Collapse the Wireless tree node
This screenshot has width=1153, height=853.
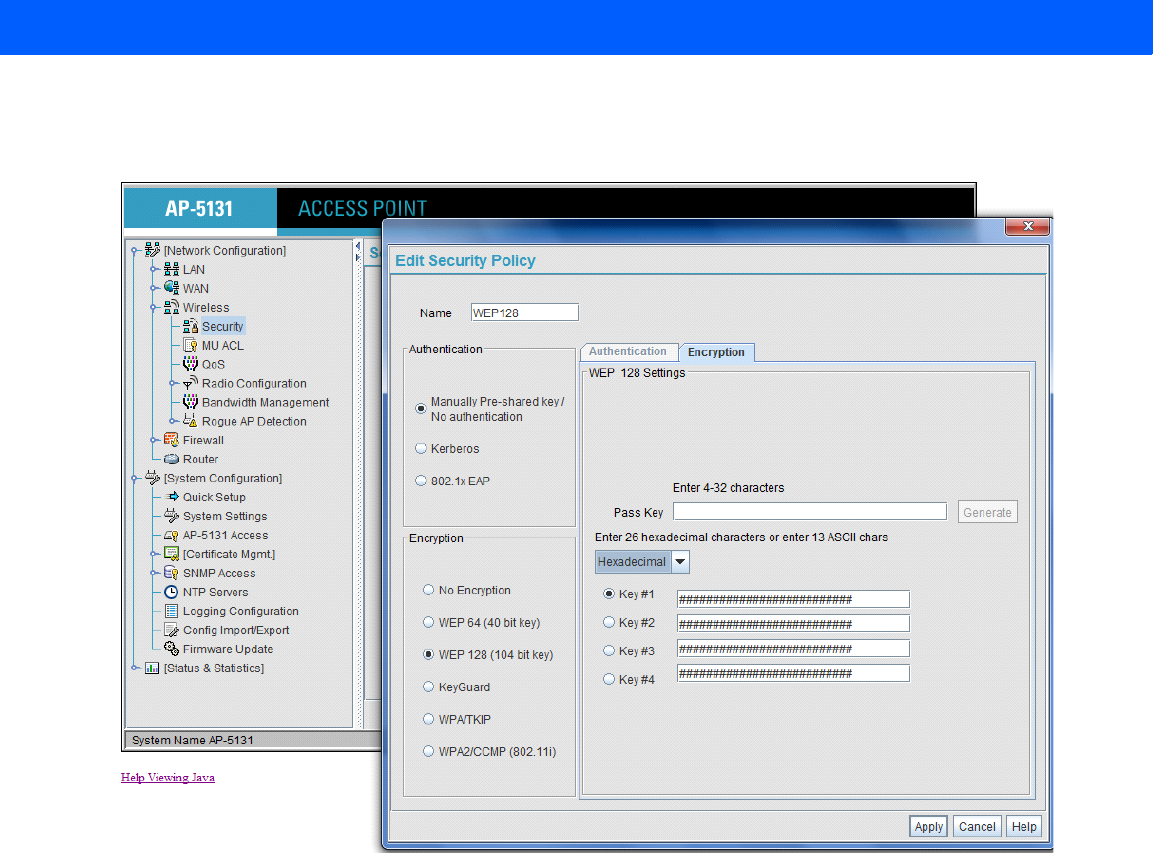pyautogui.click(x=154, y=307)
